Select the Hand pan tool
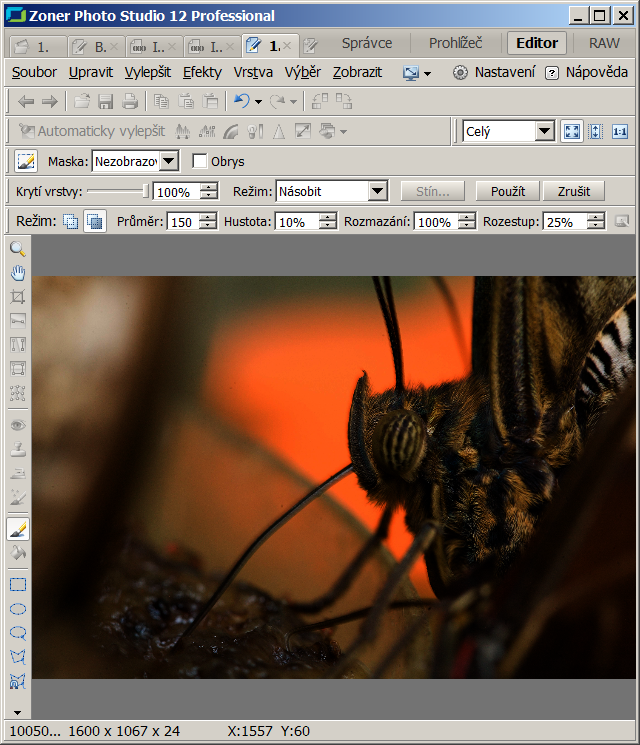Screen dimensions: 640x745 17,273
